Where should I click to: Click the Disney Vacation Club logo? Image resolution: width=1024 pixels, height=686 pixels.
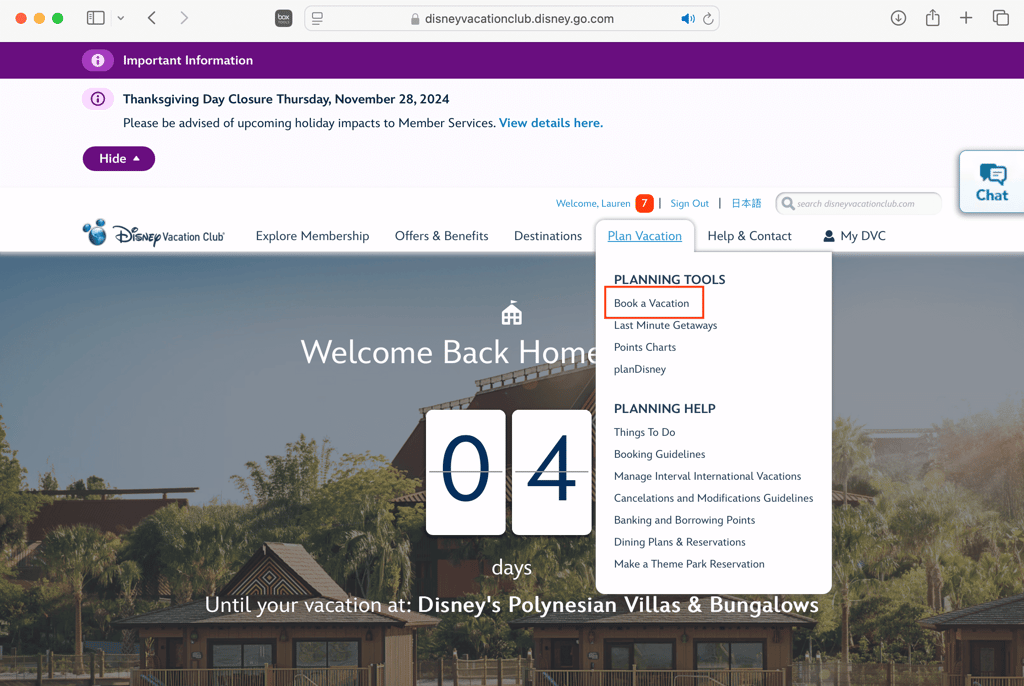(x=153, y=233)
